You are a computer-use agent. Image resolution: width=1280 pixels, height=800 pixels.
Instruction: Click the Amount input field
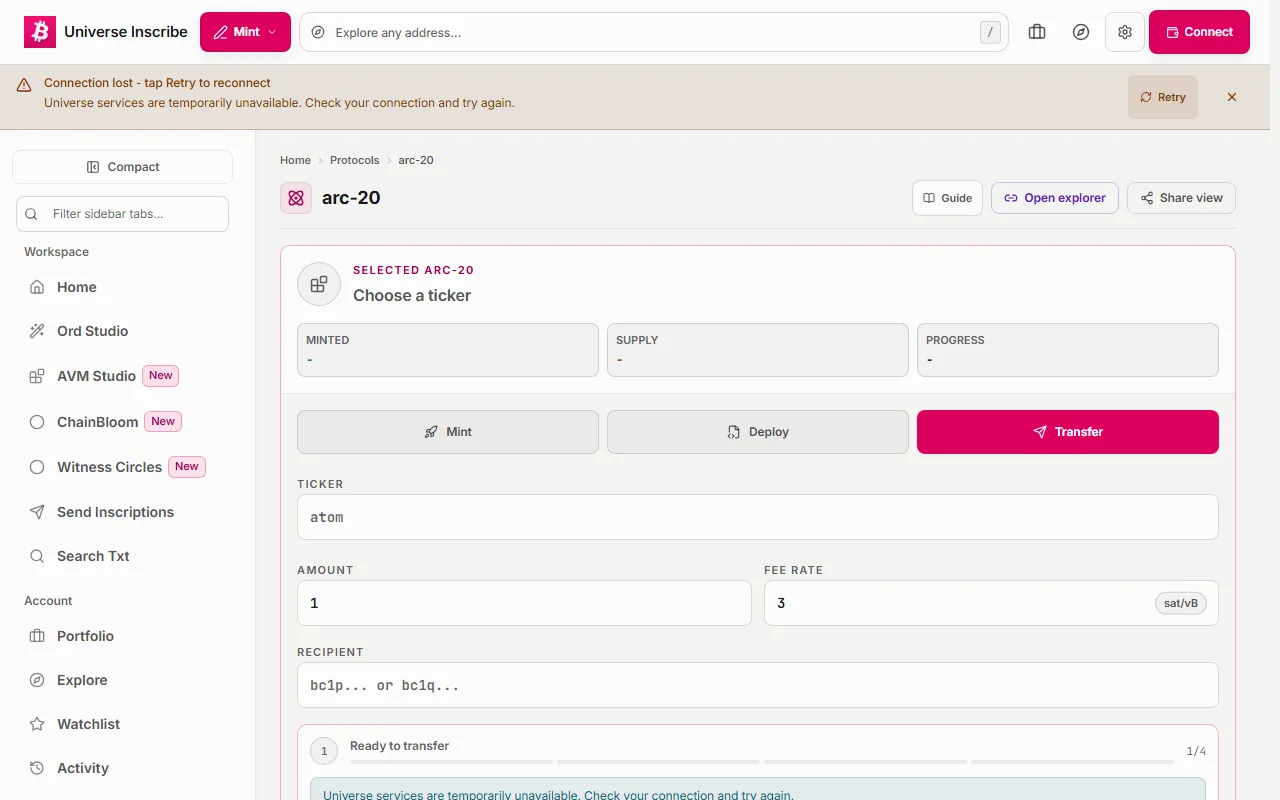[x=524, y=603]
